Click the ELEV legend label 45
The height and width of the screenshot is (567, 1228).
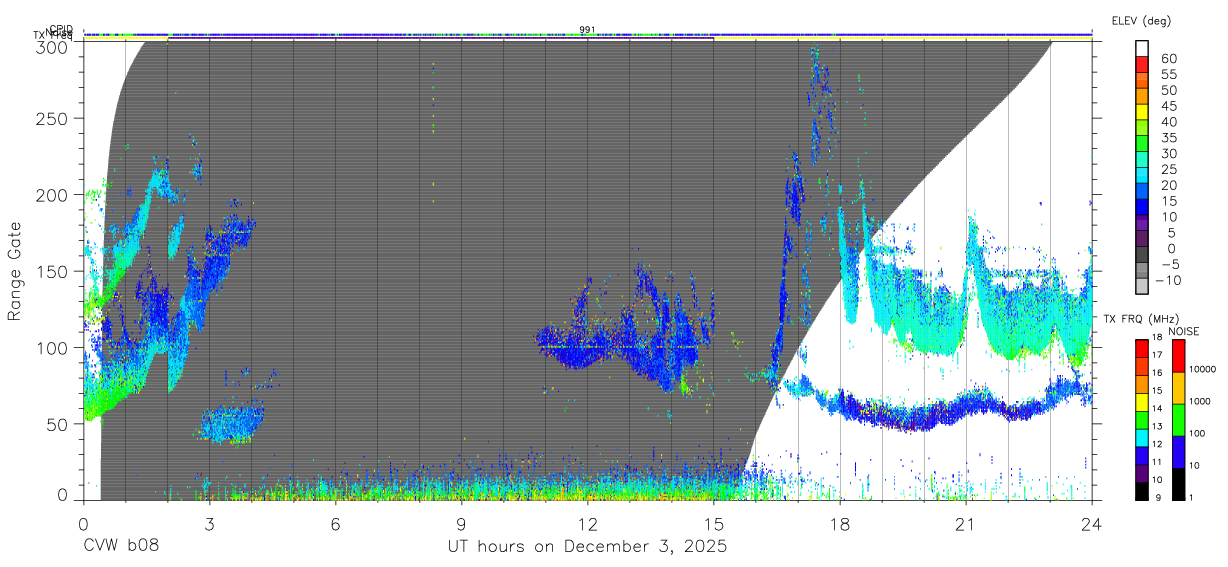pos(1168,105)
